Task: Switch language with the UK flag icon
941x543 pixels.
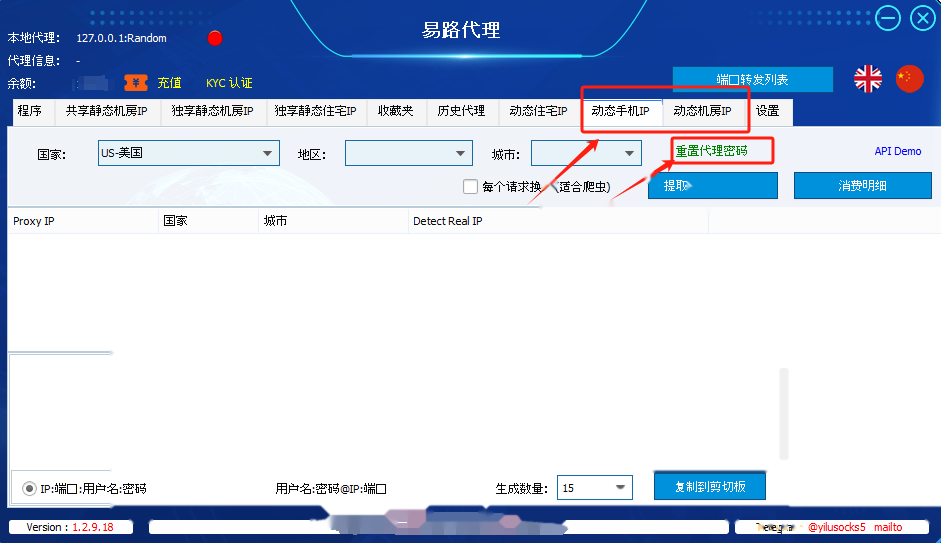Action: pos(868,79)
